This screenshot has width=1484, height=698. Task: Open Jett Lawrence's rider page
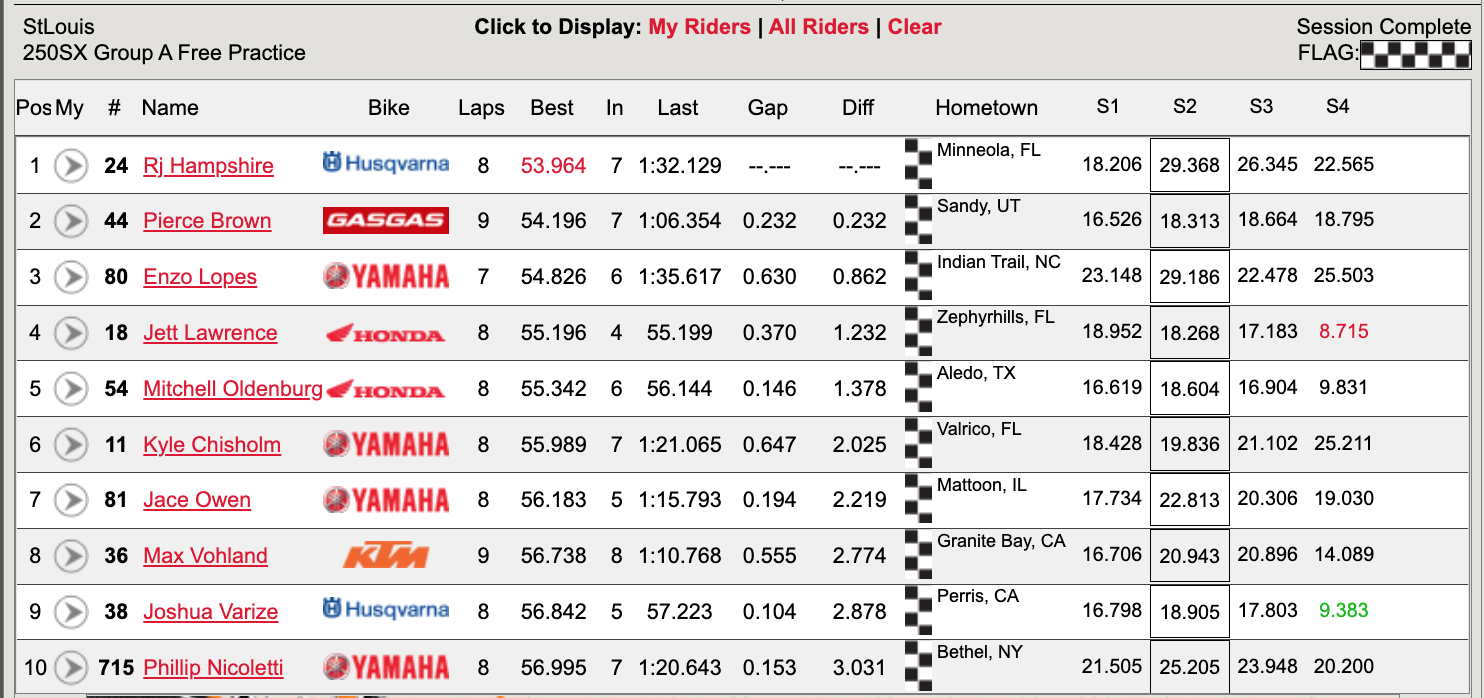(x=210, y=332)
